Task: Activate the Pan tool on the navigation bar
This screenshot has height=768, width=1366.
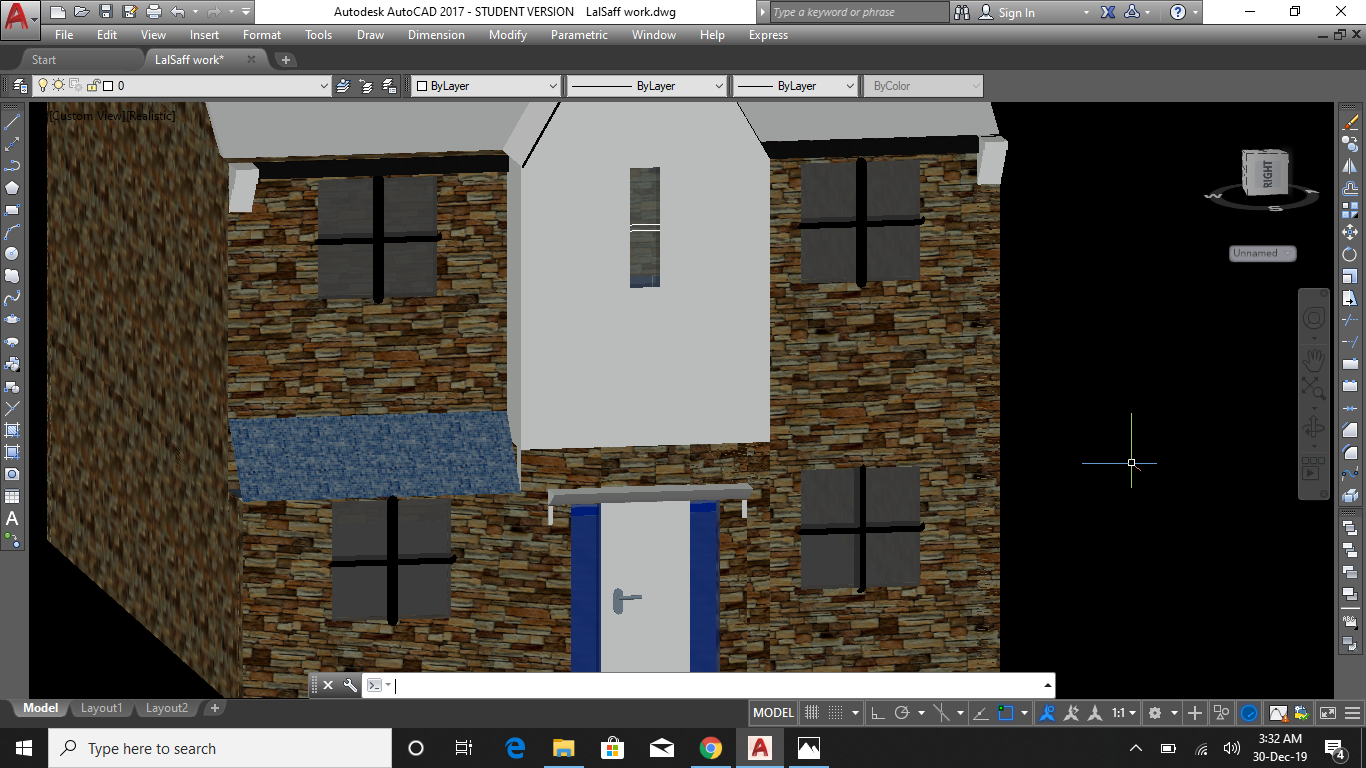Action: tap(1313, 361)
